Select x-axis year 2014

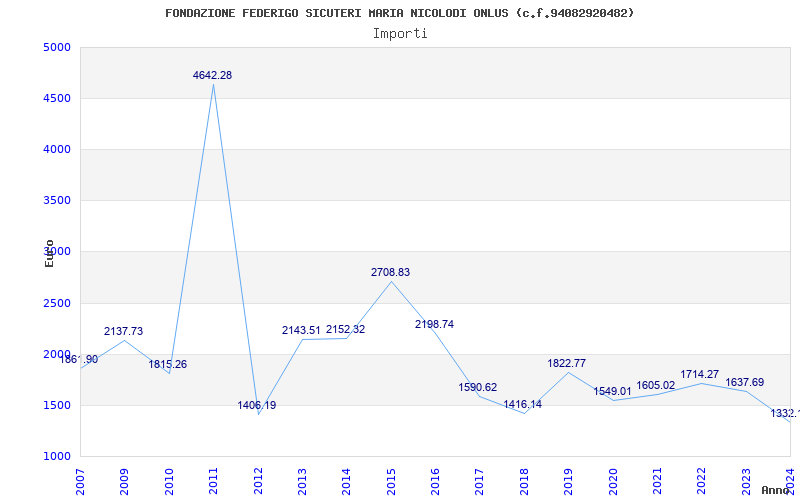(346, 481)
